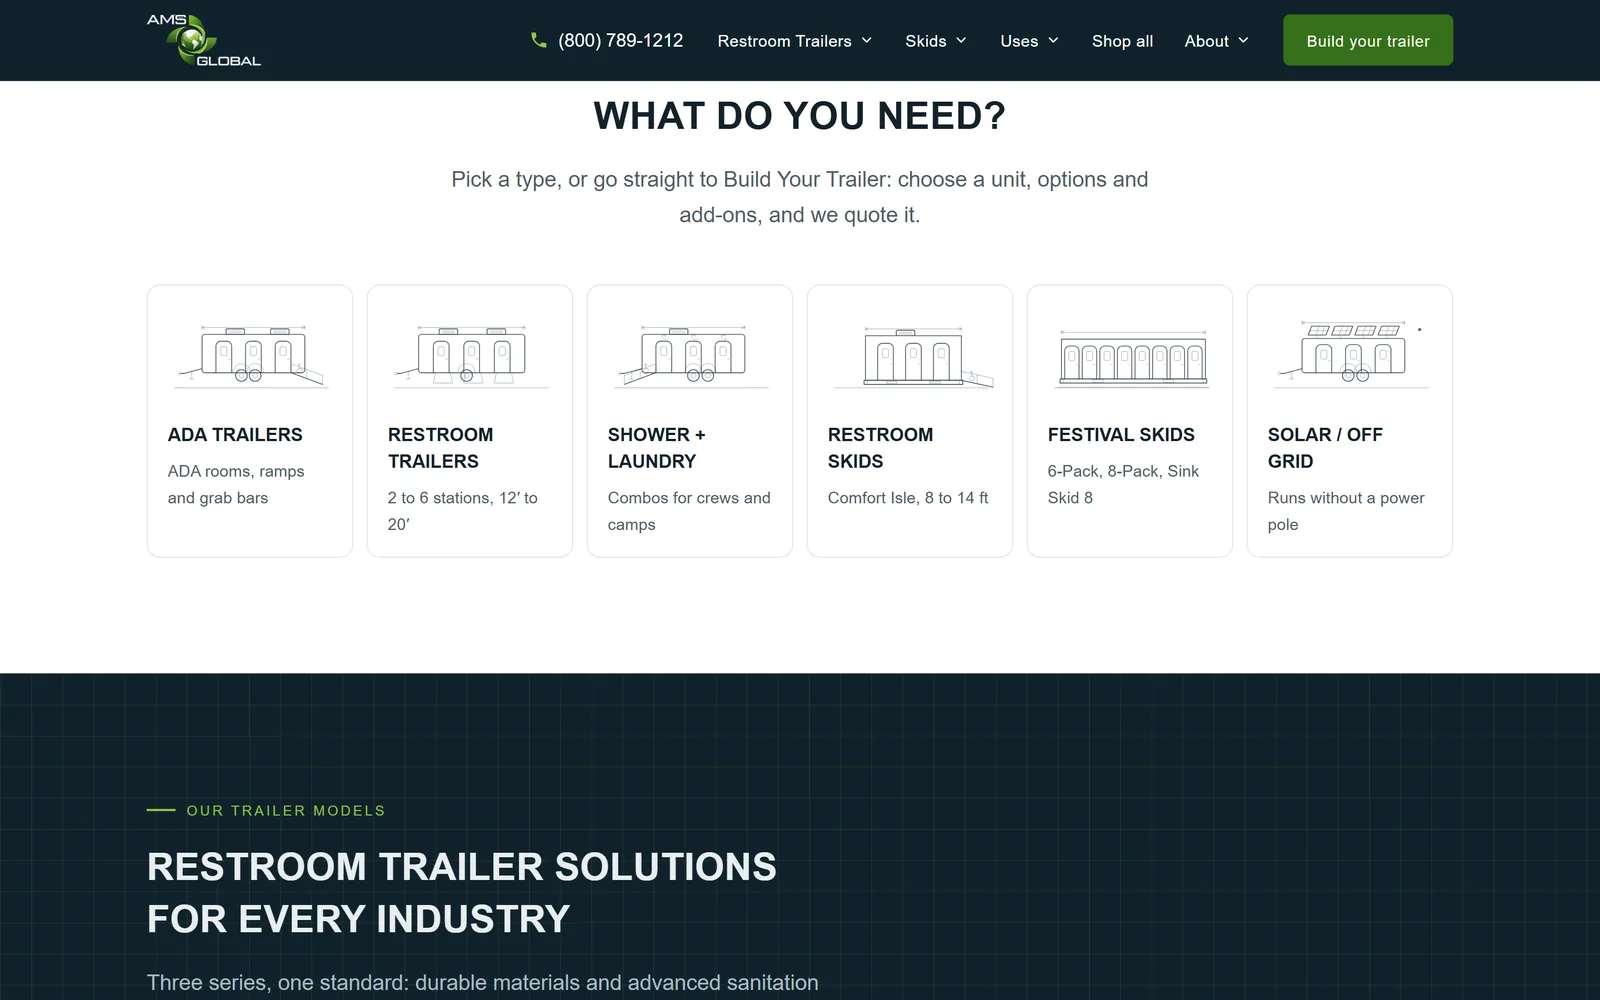Select the Festival Skids illustration
Viewport: 1600px width, 1000px height.
point(1133,357)
